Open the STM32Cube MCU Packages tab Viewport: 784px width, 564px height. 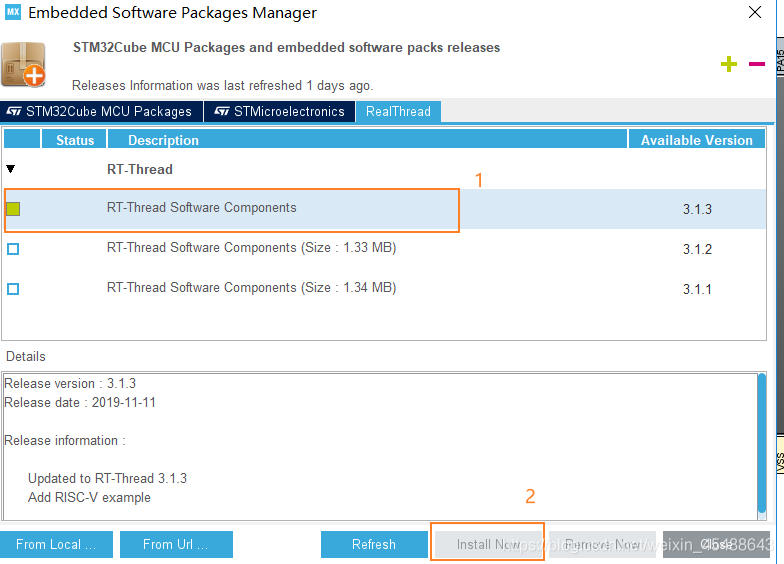[x=102, y=111]
